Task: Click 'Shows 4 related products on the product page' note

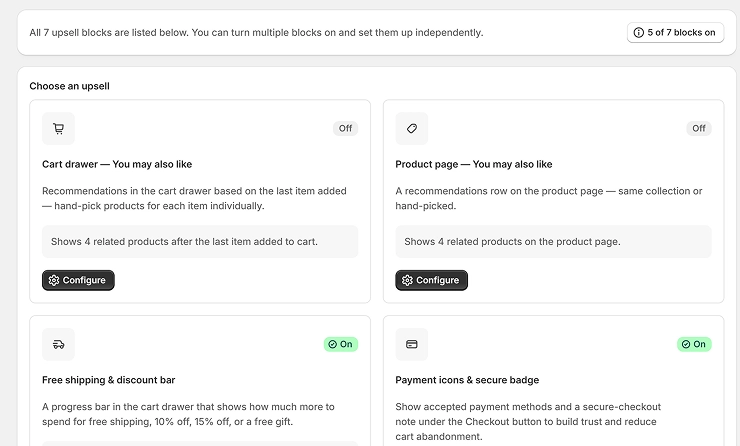Action: pos(554,242)
